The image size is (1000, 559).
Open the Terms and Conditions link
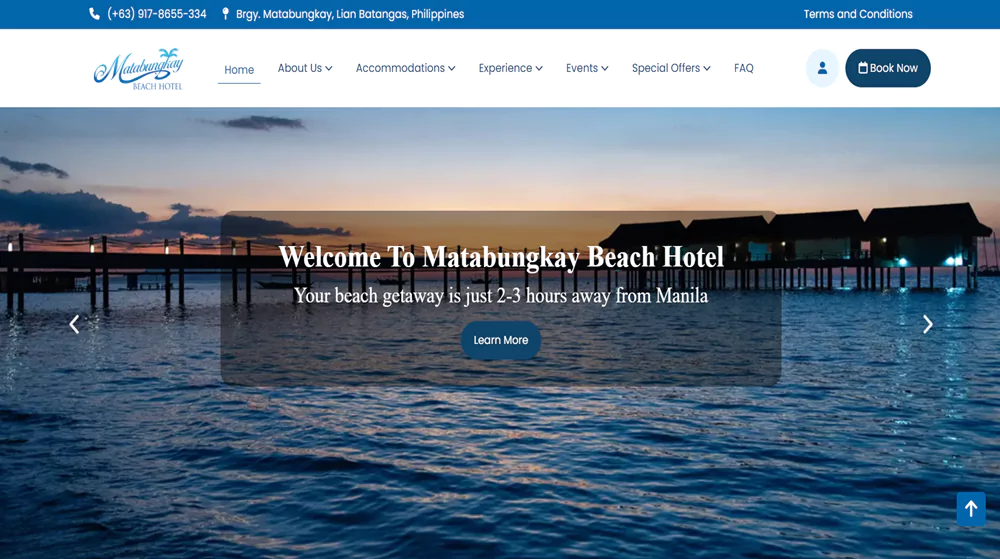[858, 14]
